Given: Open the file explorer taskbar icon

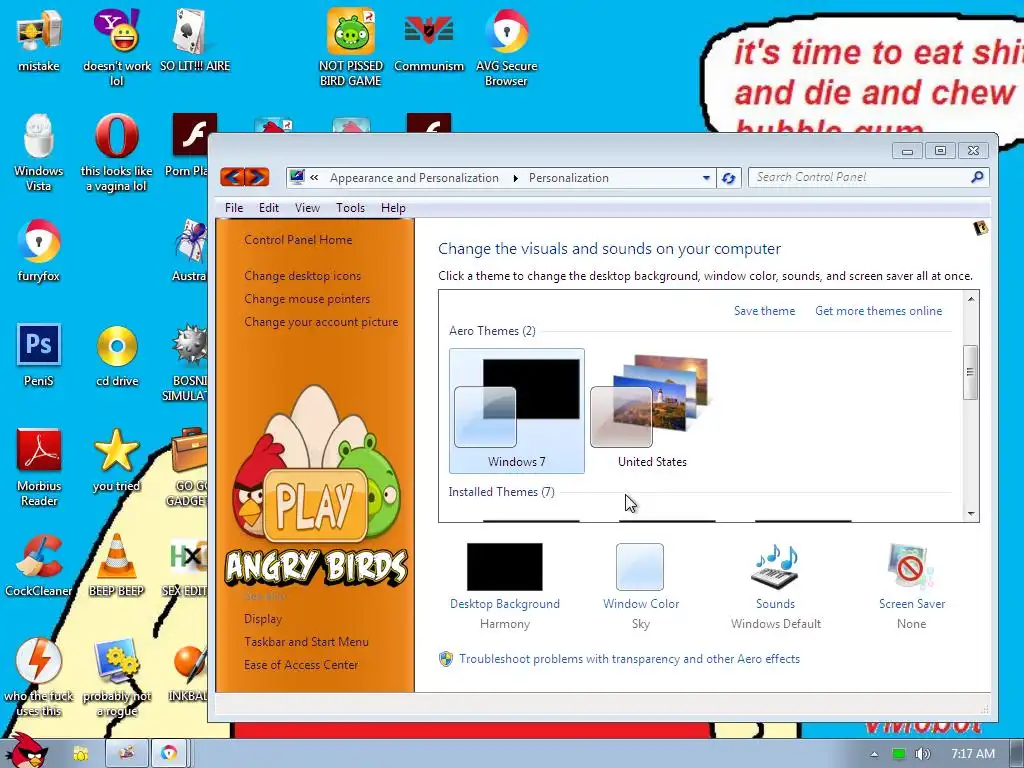Looking at the screenshot, I should point(80,754).
